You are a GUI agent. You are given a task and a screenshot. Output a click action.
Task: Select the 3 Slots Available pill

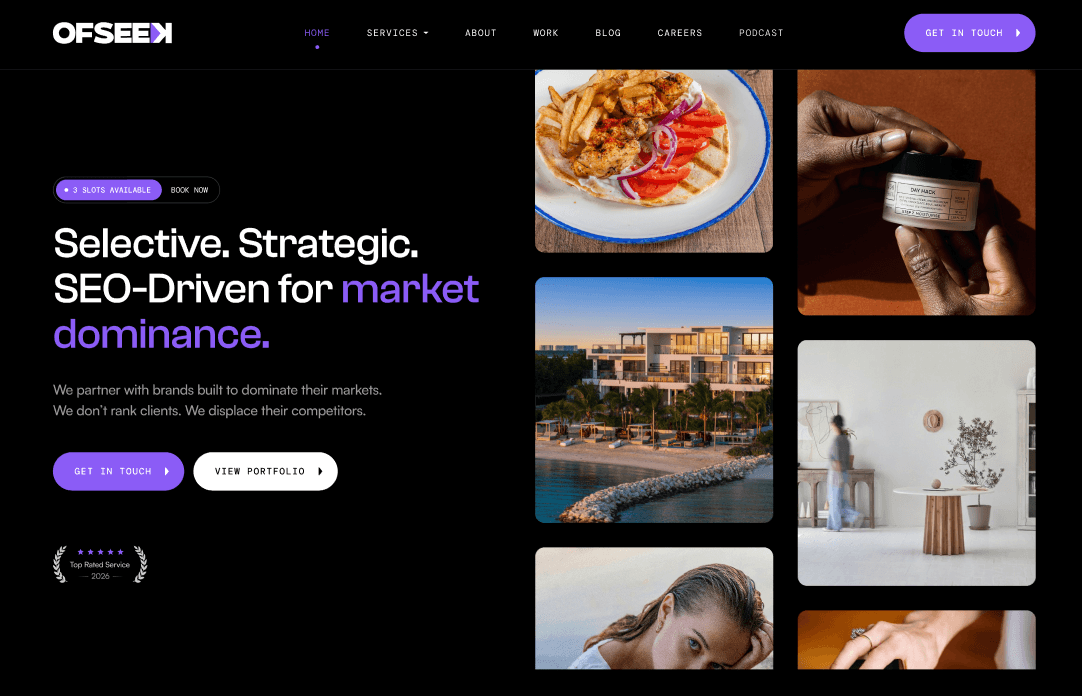pyautogui.click(x=108, y=190)
